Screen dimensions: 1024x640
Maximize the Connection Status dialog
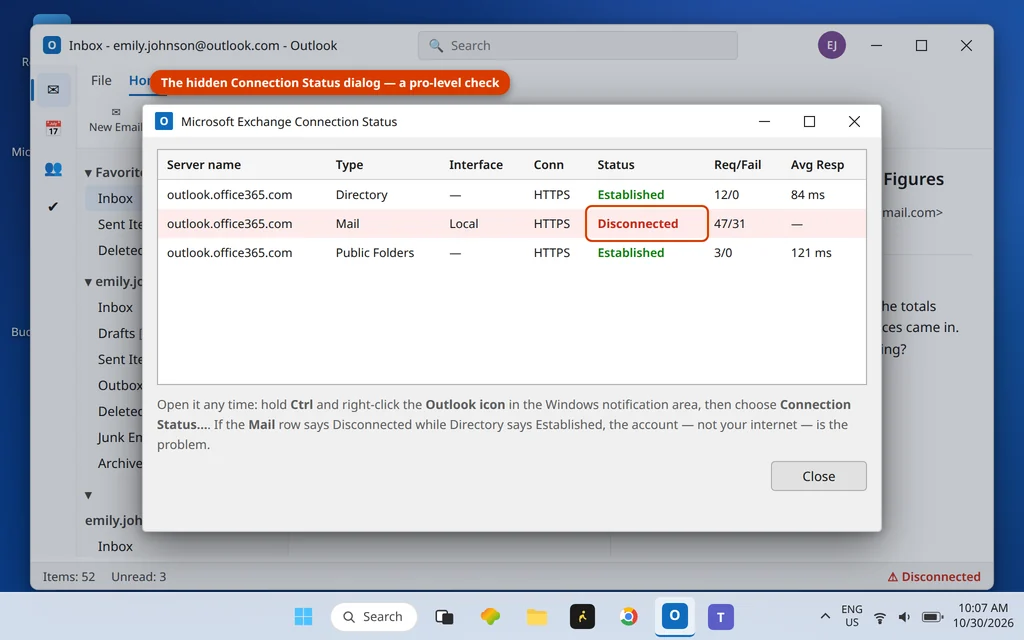click(809, 121)
